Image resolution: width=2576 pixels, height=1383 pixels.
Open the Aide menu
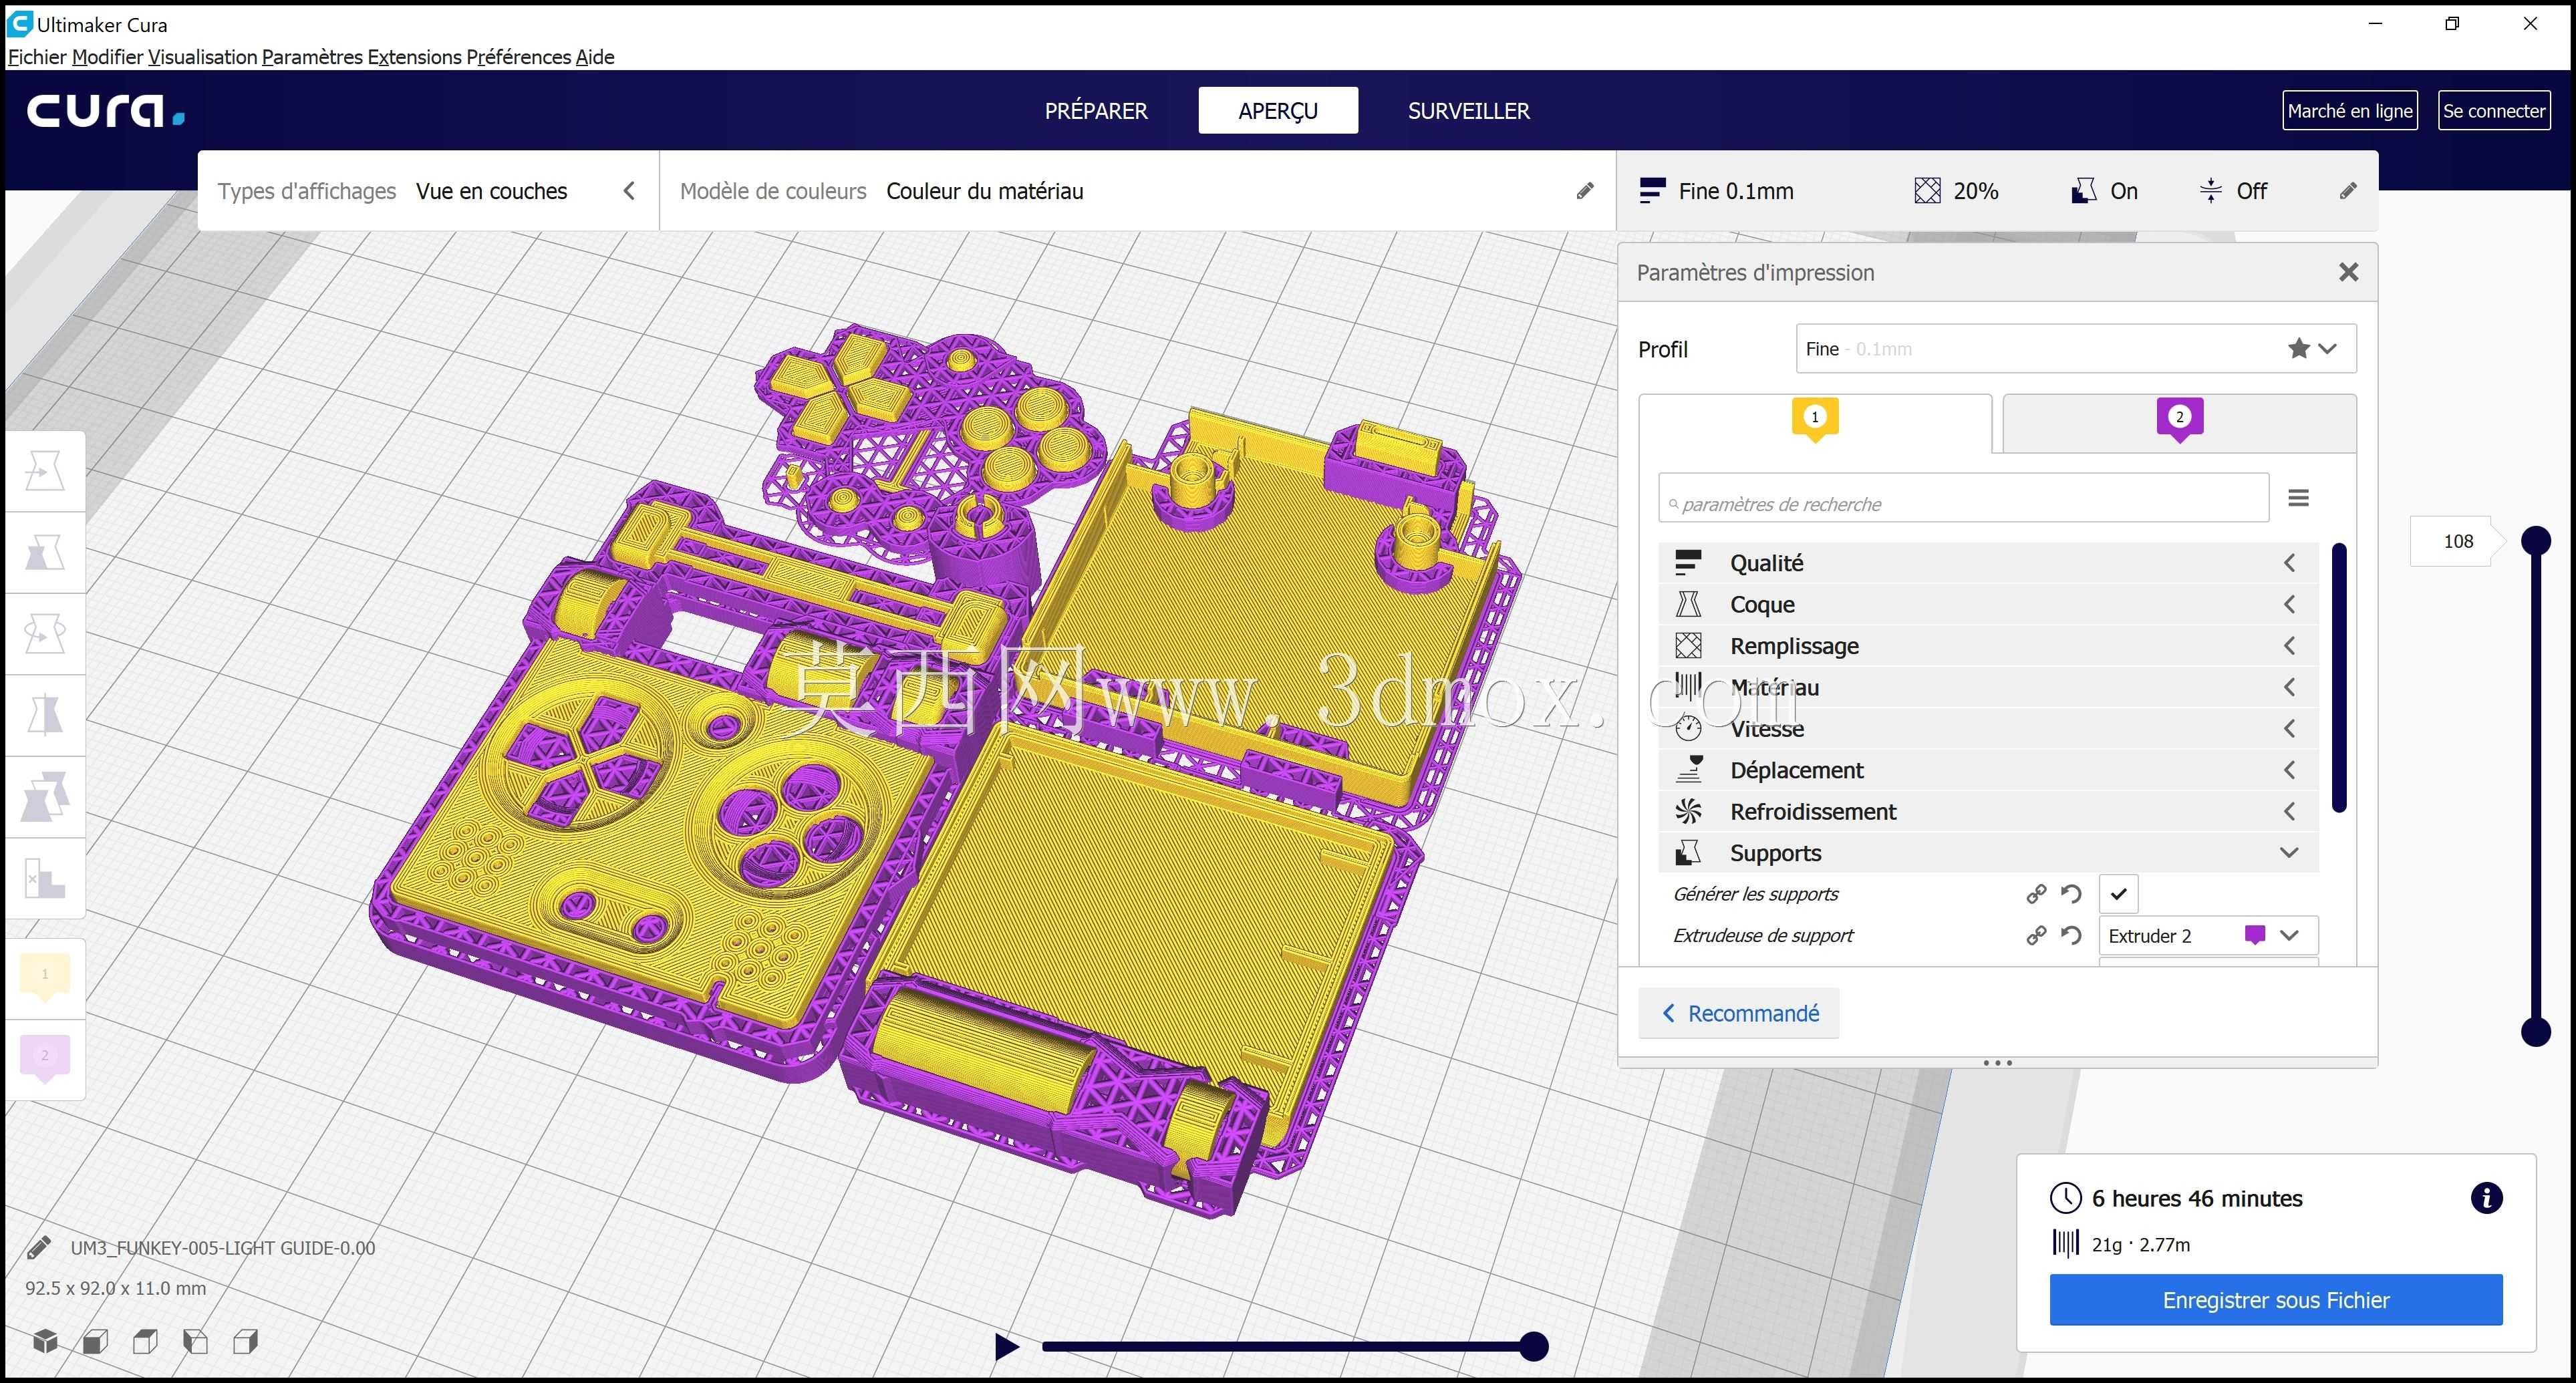595,57
